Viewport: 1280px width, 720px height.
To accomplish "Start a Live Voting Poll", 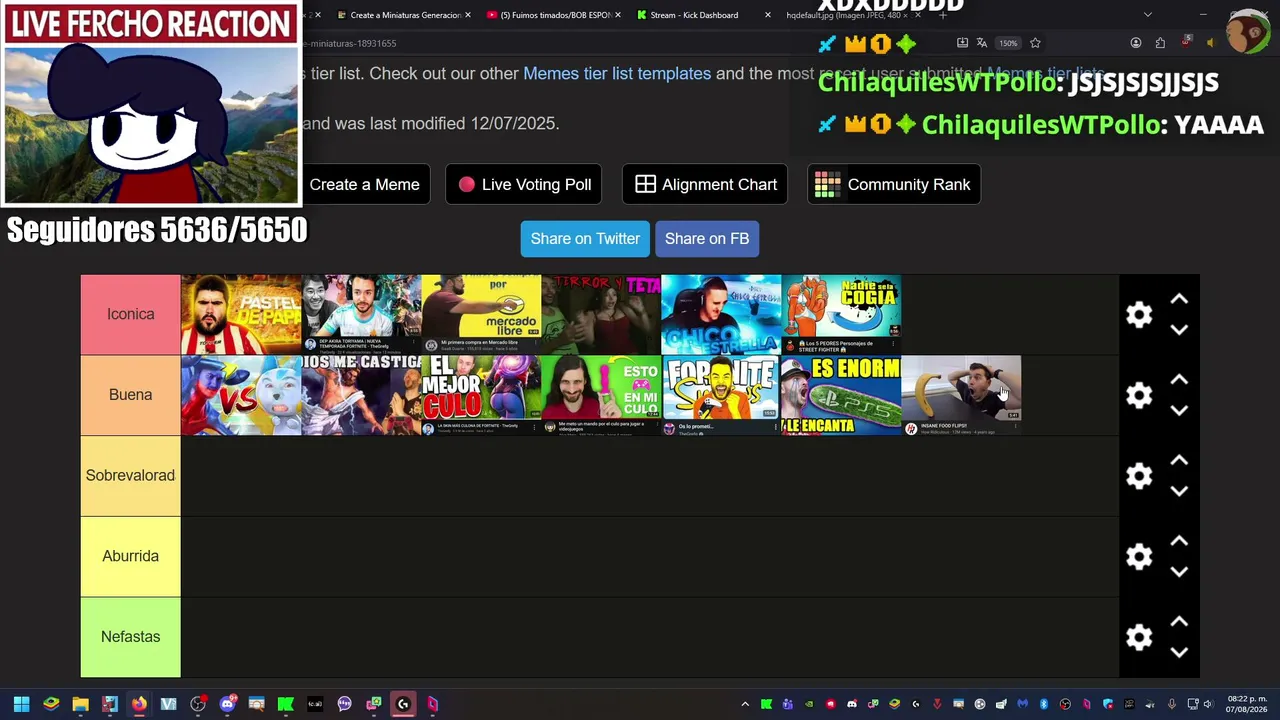I will (x=524, y=184).
